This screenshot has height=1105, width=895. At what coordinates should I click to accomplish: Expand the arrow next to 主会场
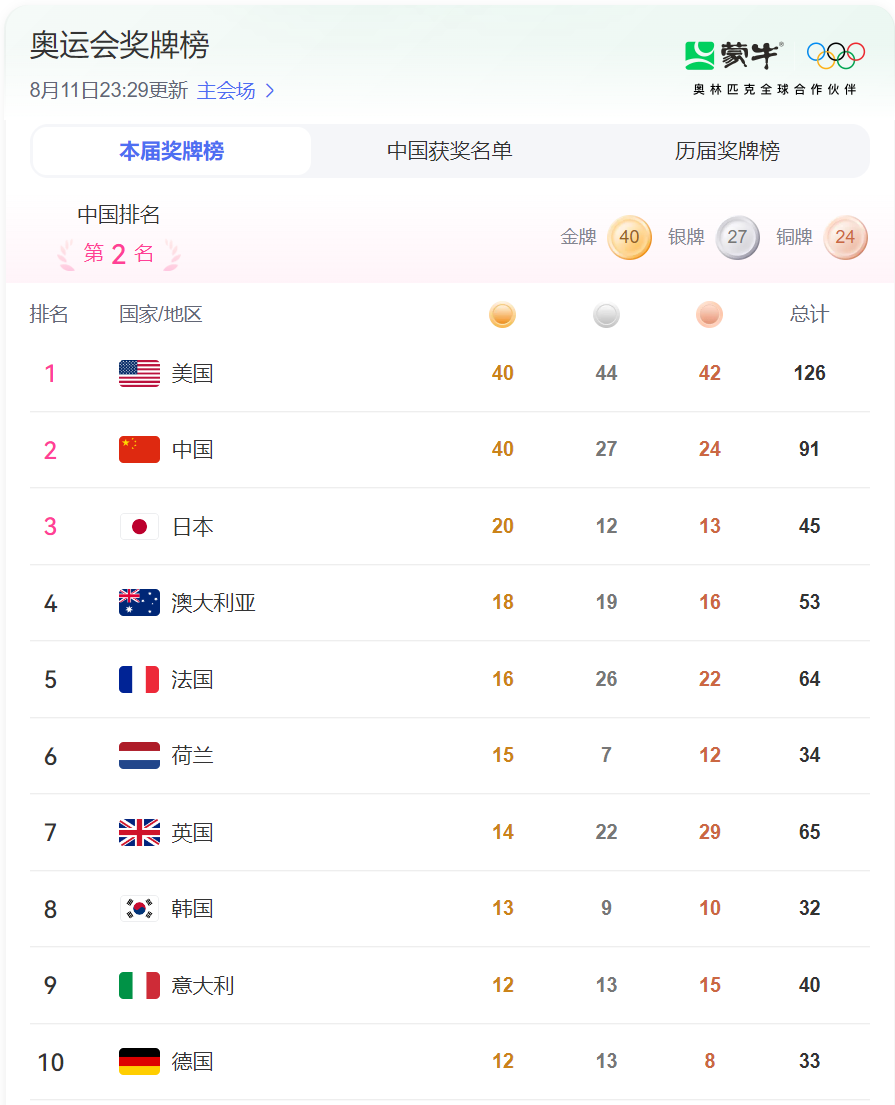(x=269, y=91)
